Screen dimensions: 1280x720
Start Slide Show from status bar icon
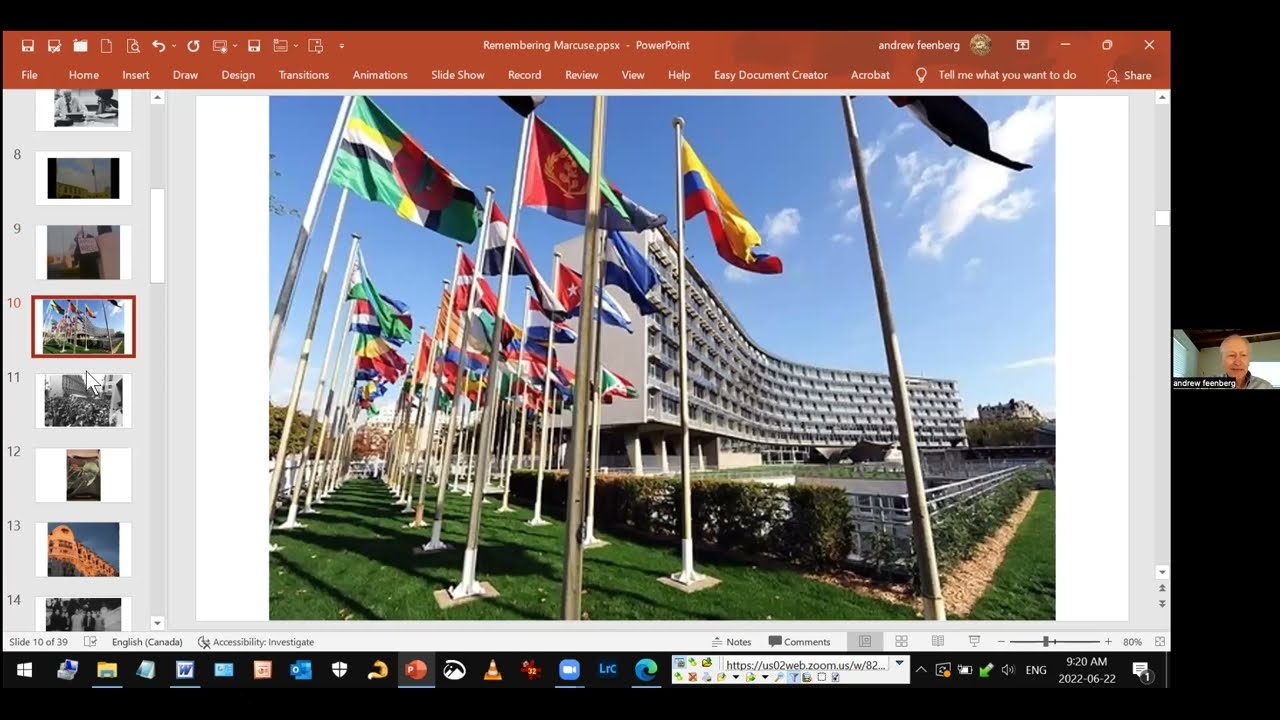(974, 642)
